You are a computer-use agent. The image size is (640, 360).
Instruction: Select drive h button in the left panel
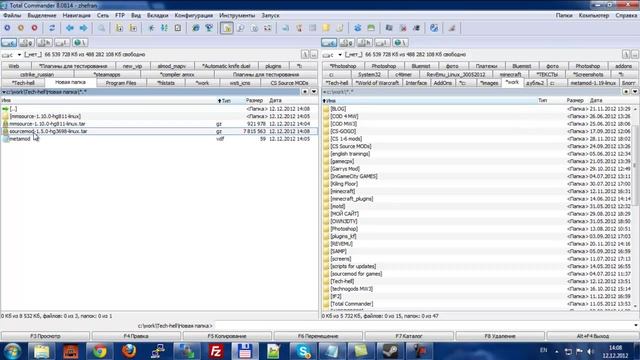click(44, 42)
